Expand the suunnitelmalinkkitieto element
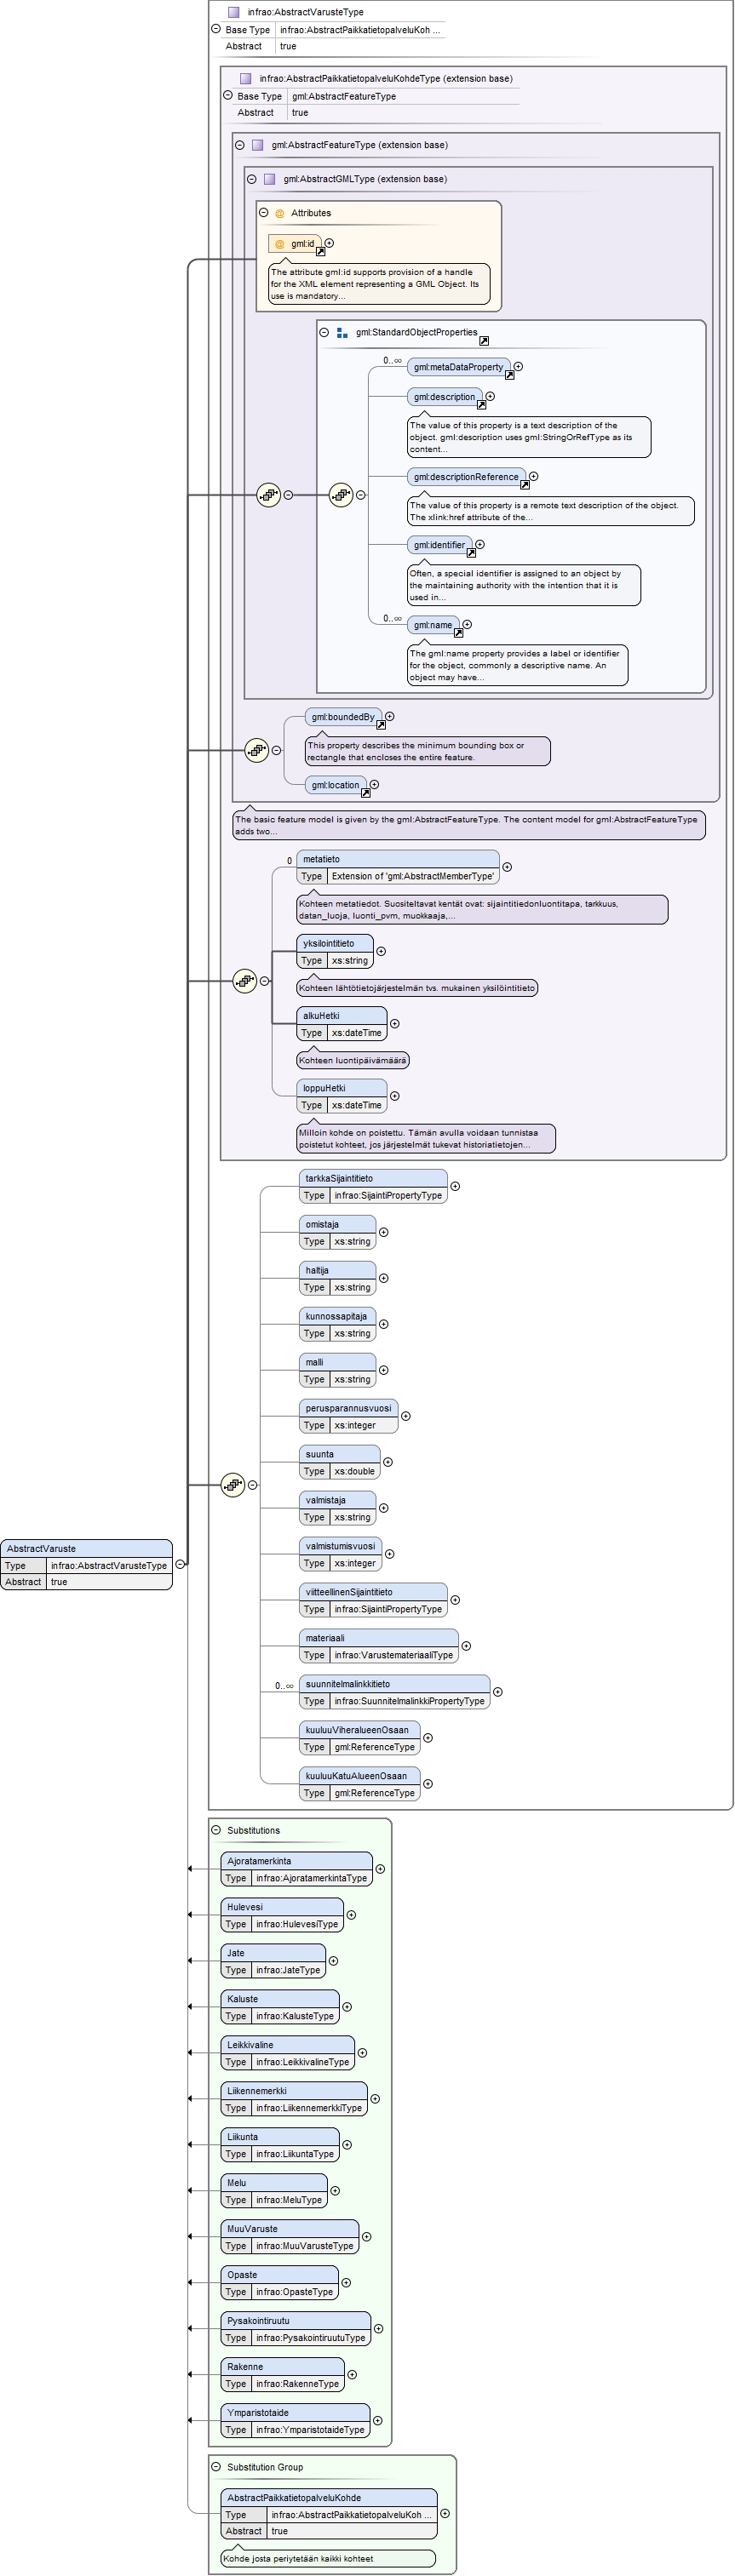This screenshot has height=2576, width=735. pyautogui.click(x=498, y=1692)
